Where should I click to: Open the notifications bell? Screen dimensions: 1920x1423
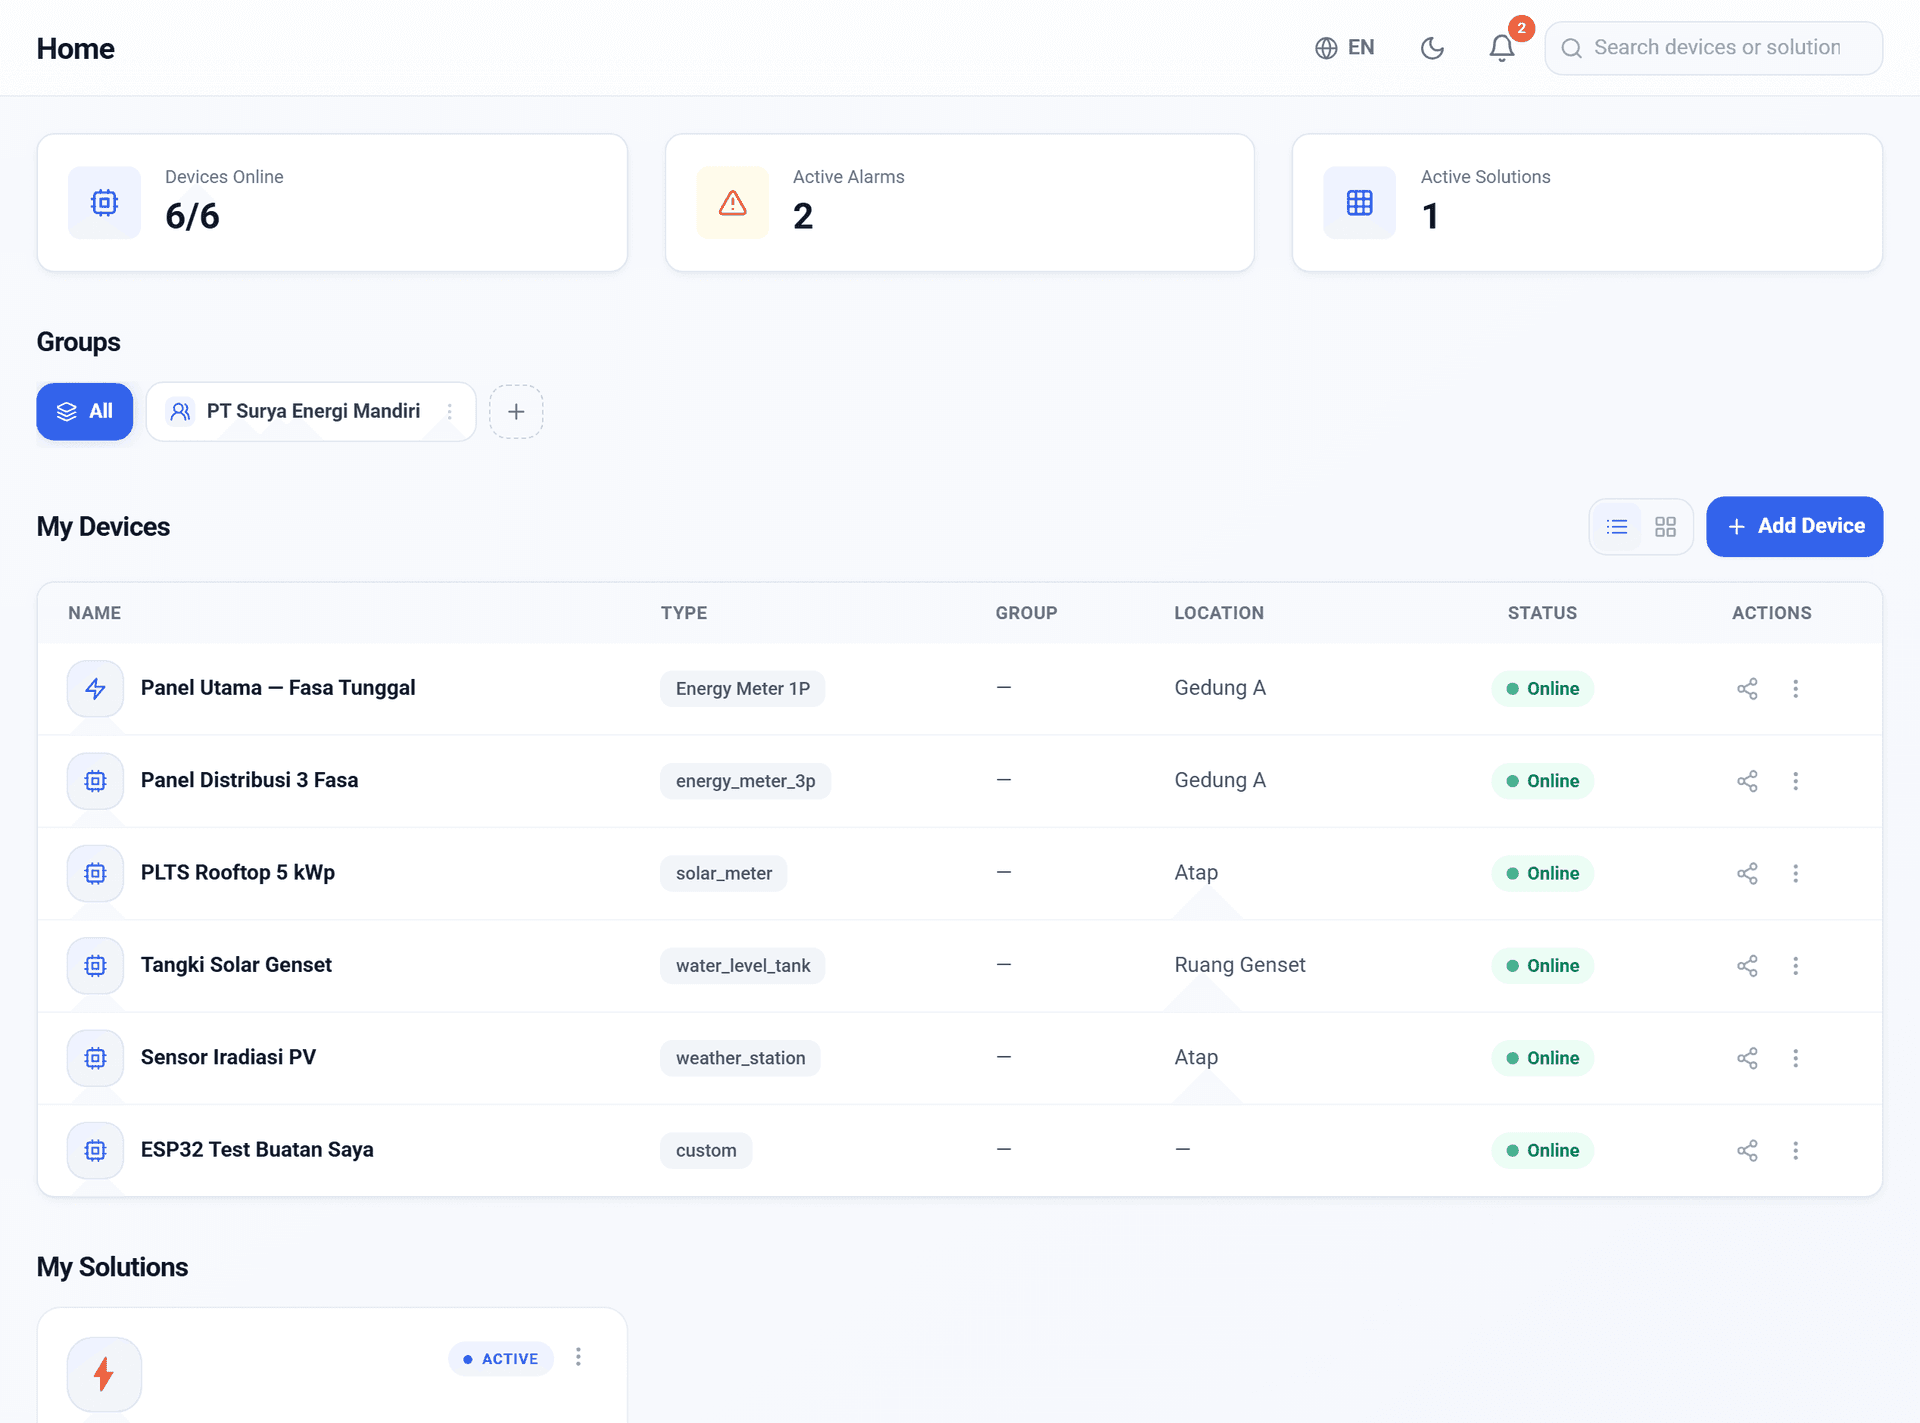click(1501, 48)
